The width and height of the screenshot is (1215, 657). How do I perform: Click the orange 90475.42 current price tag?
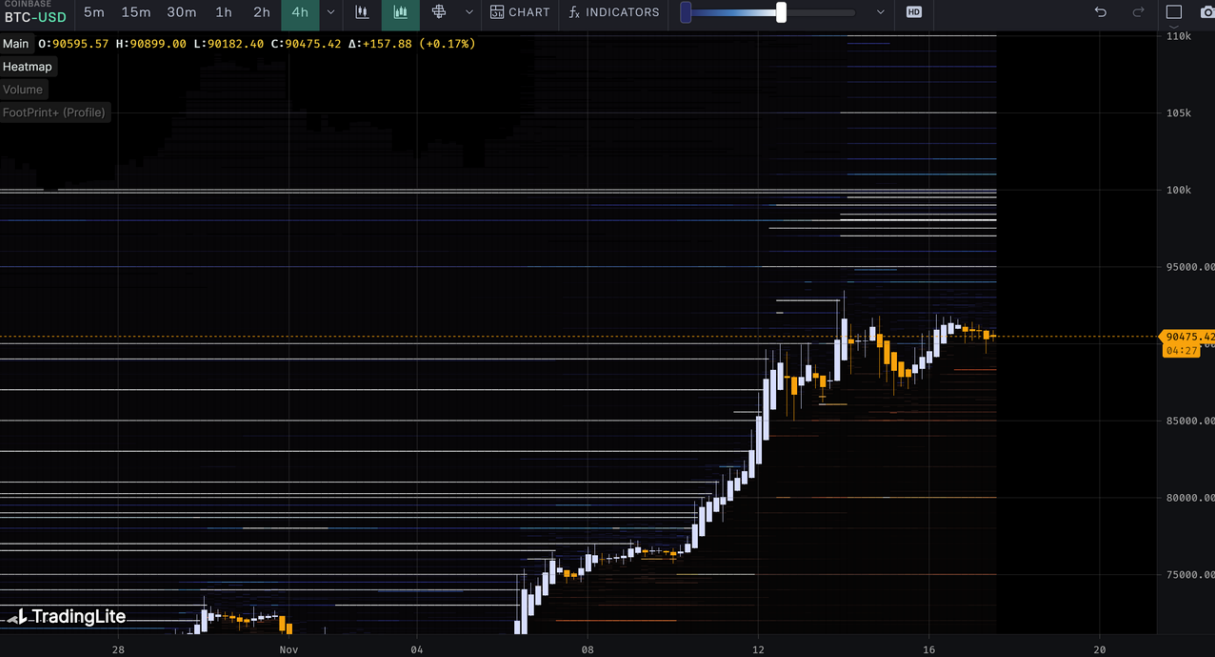(1187, 337)
